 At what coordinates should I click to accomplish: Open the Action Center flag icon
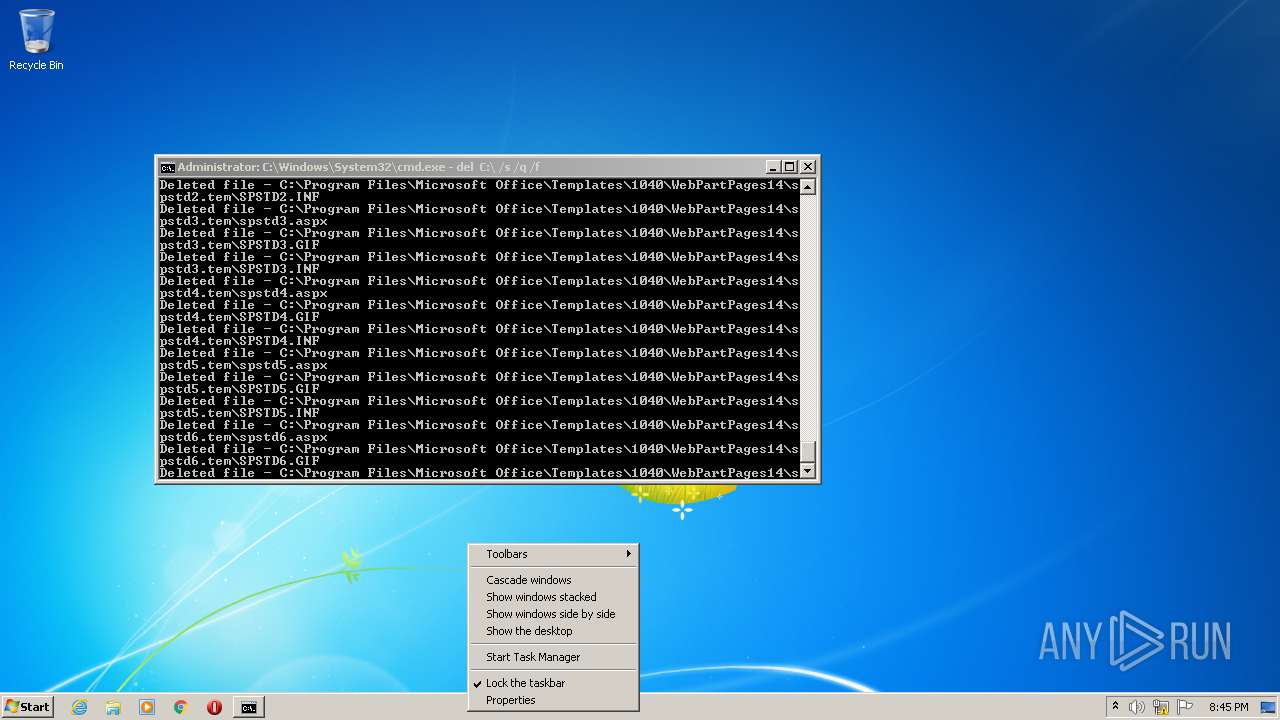1185,707
